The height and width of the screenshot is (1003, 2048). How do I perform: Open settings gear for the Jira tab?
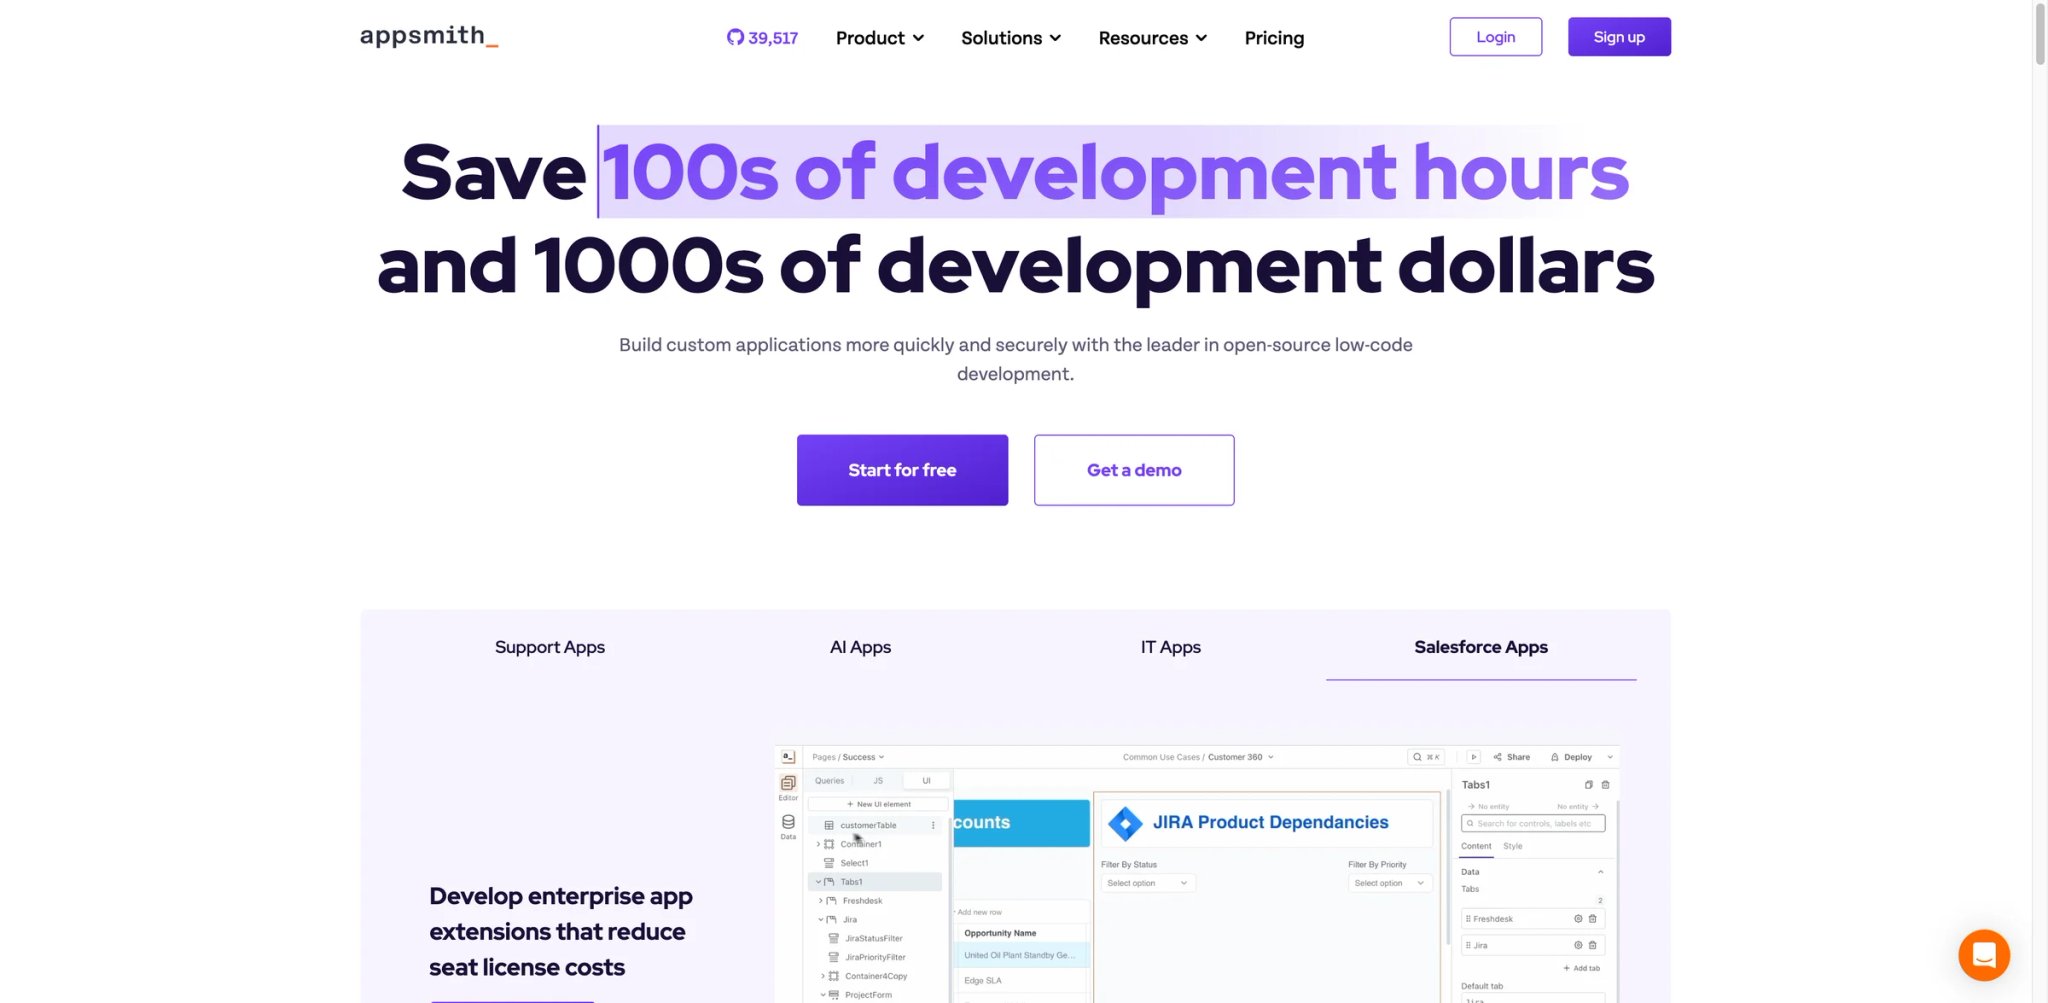point(1578,945)
